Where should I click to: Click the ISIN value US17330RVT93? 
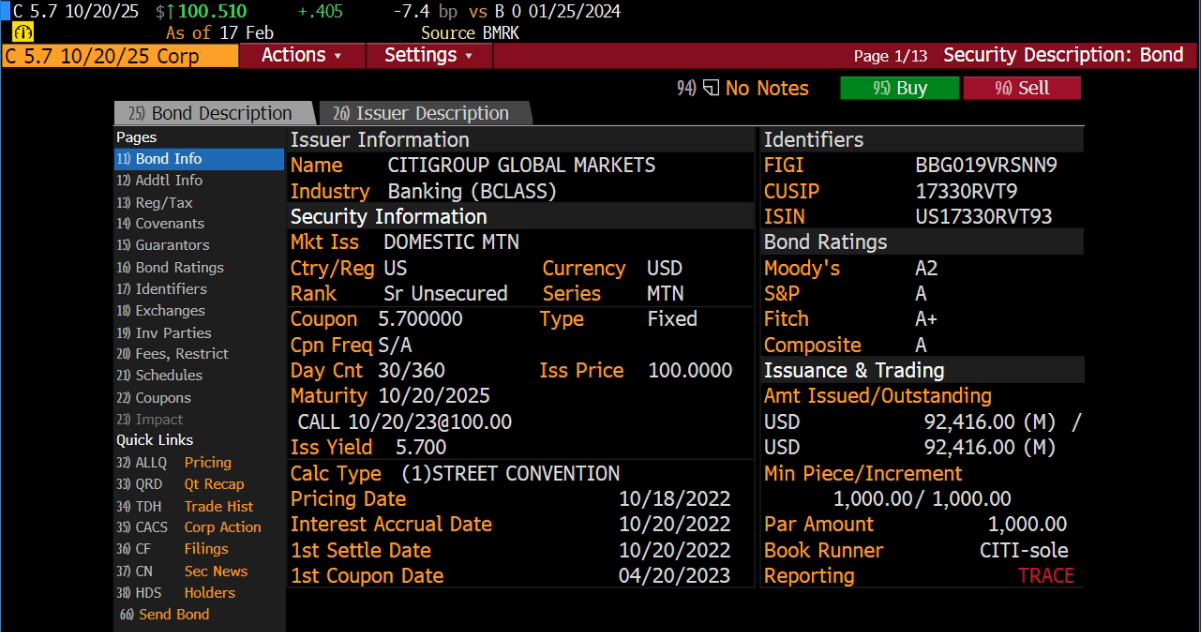[984, 217]
